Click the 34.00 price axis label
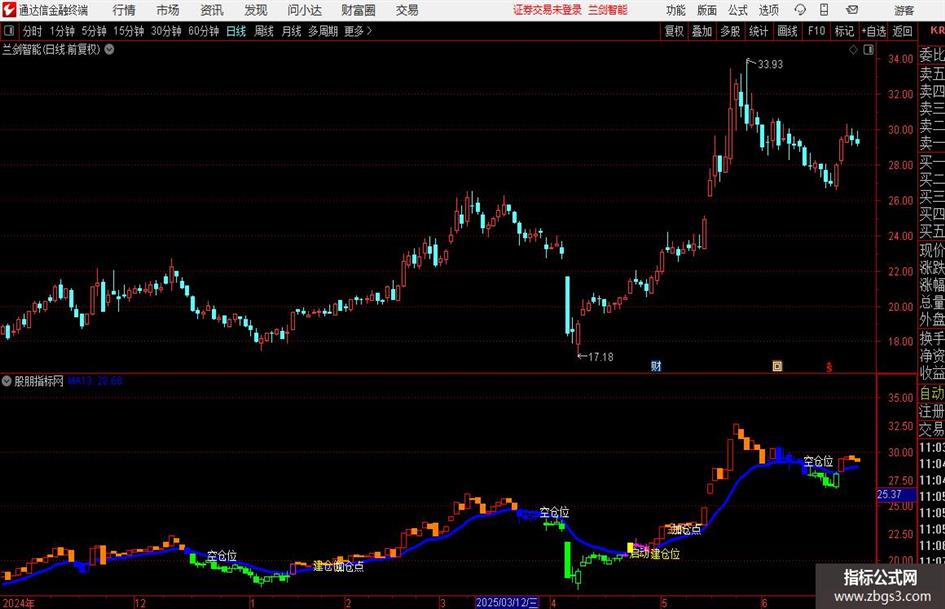This screenshot has height=609, width=945. tap(900, 58)
